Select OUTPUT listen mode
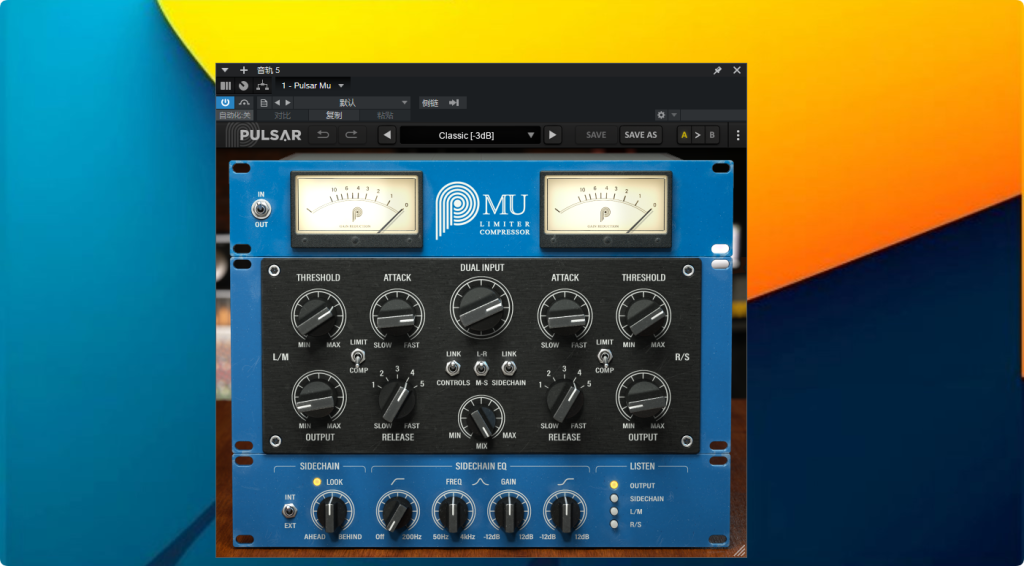Viewport: 1024px width, 566px height. coord(614,485)
